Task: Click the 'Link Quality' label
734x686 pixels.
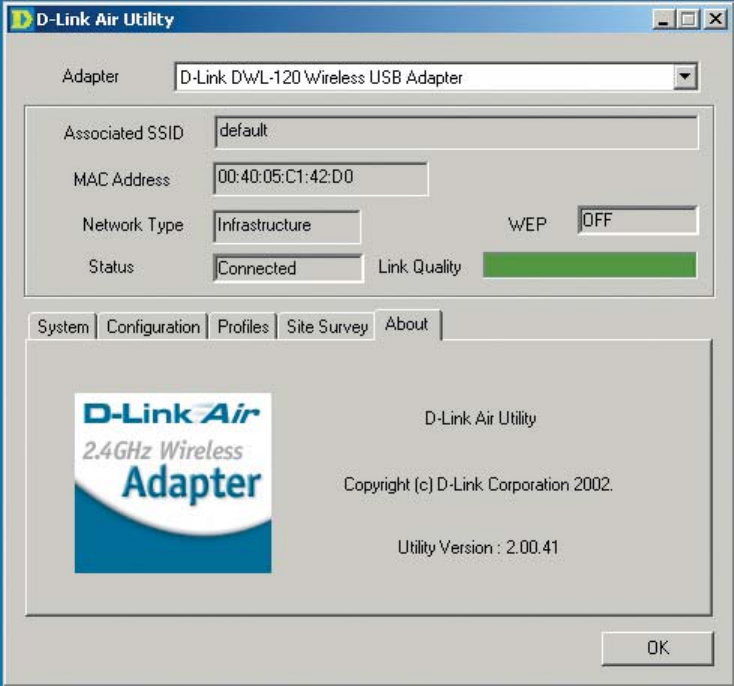Action: pyautogui.click(x=419, y=267)
